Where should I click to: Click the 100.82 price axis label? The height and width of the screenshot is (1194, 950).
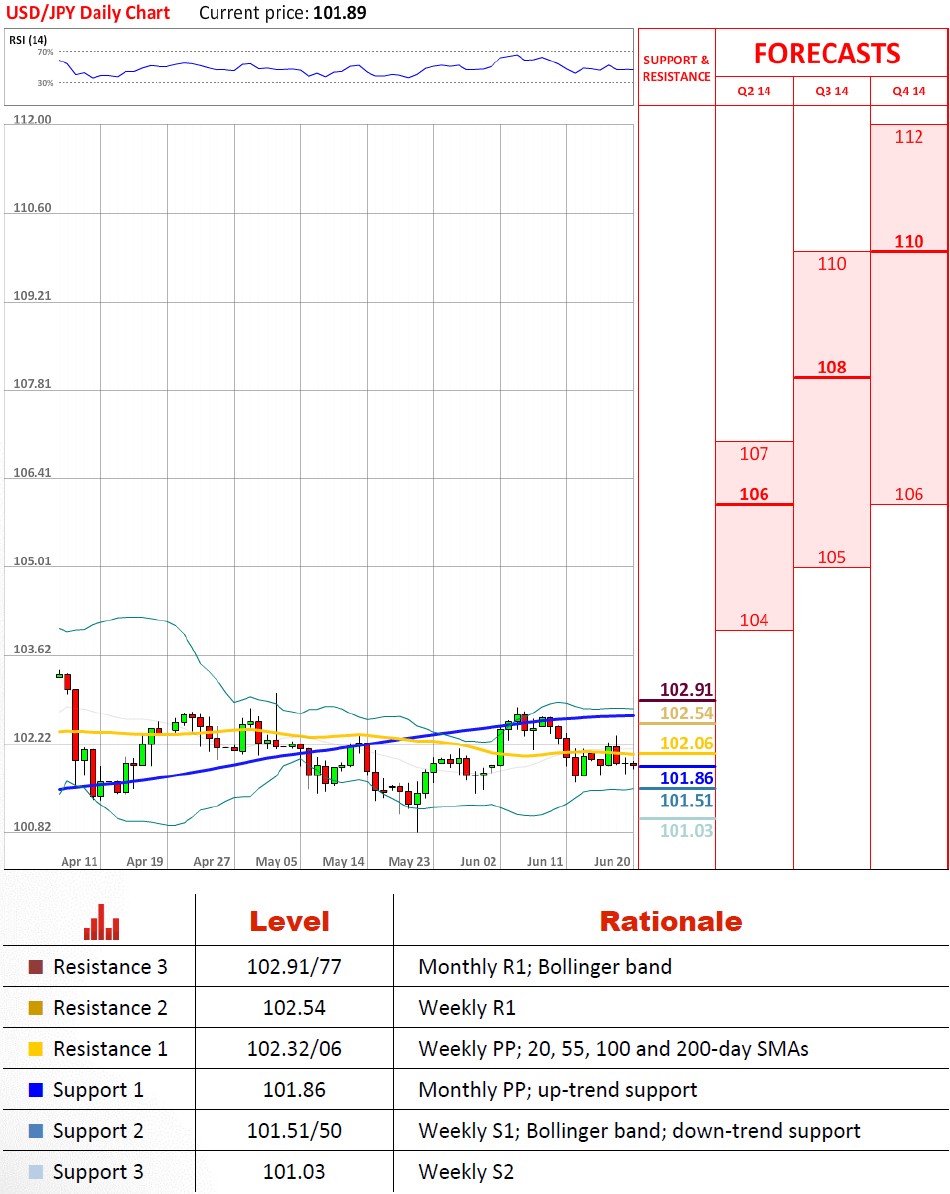pos(33,827)
